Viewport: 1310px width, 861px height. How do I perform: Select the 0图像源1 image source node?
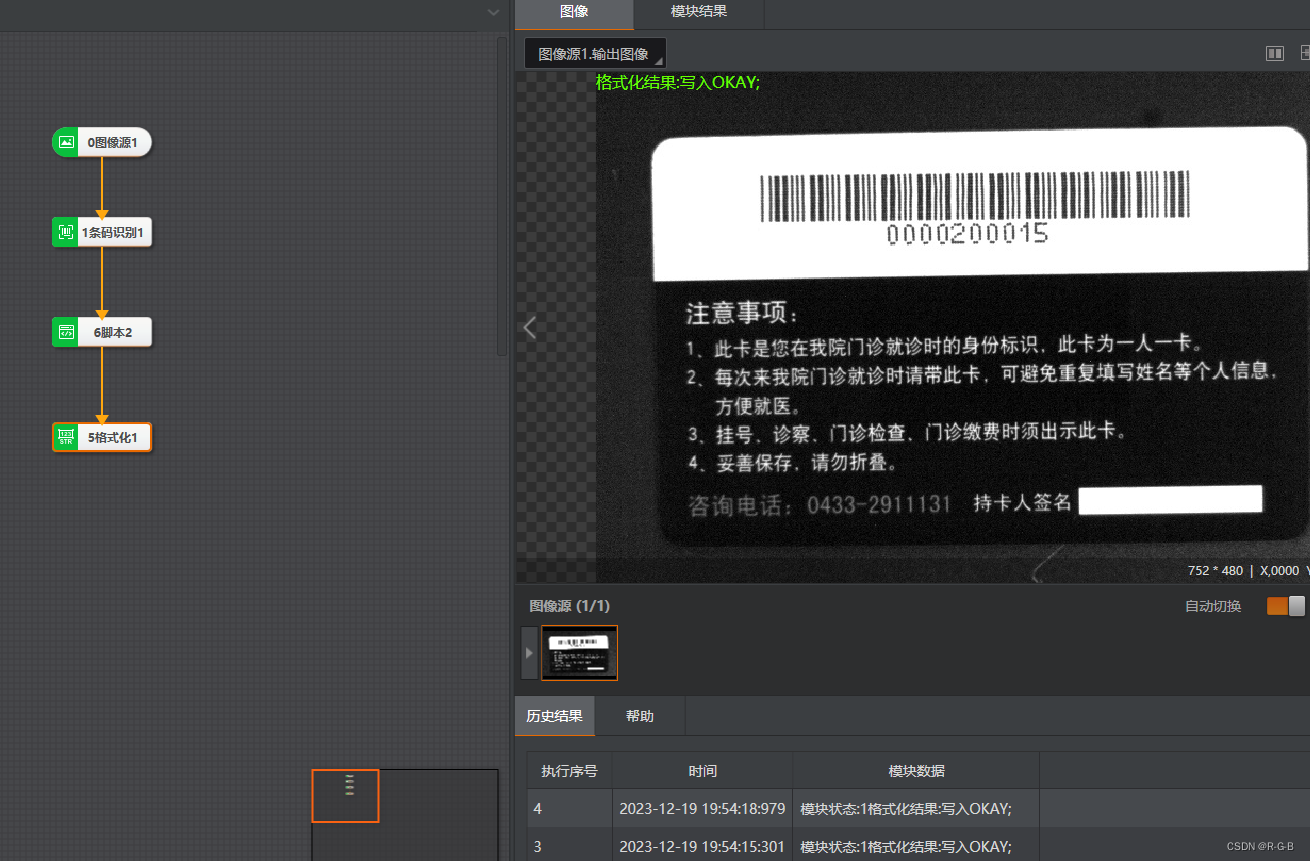101,142
